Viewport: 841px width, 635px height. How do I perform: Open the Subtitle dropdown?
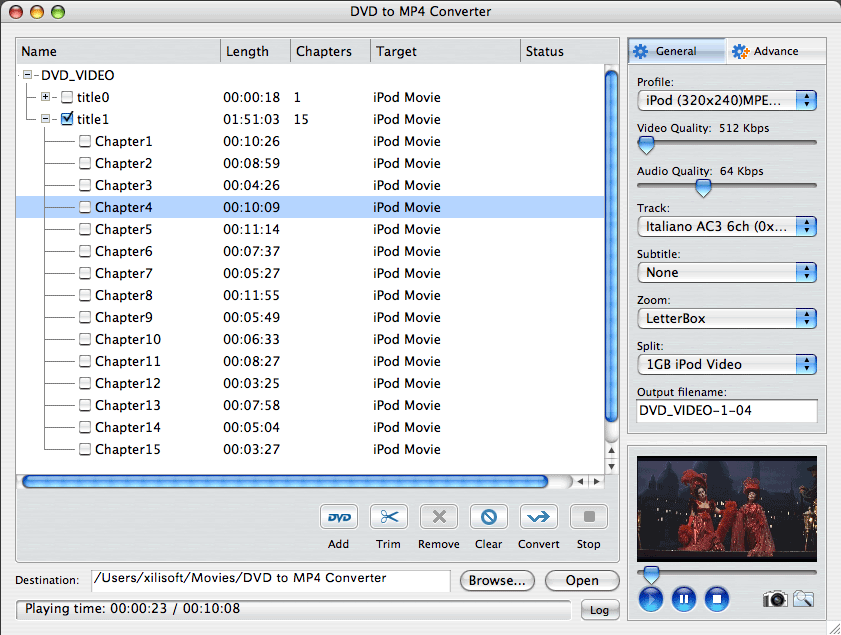[x=727, y=272]
